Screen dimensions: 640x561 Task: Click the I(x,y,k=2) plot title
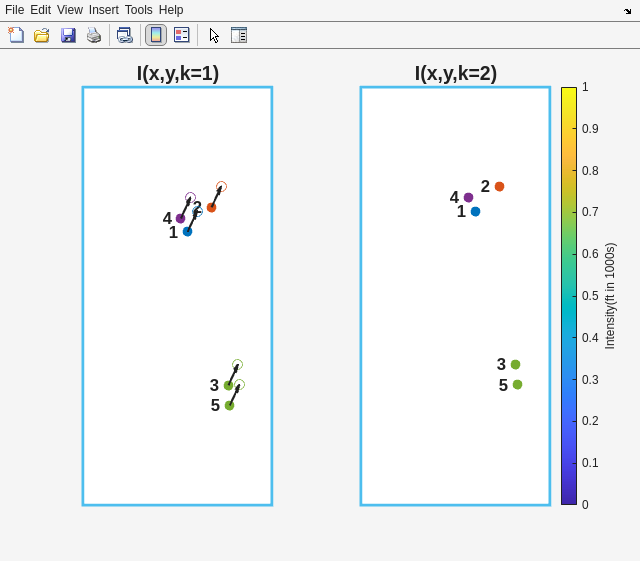456,73
